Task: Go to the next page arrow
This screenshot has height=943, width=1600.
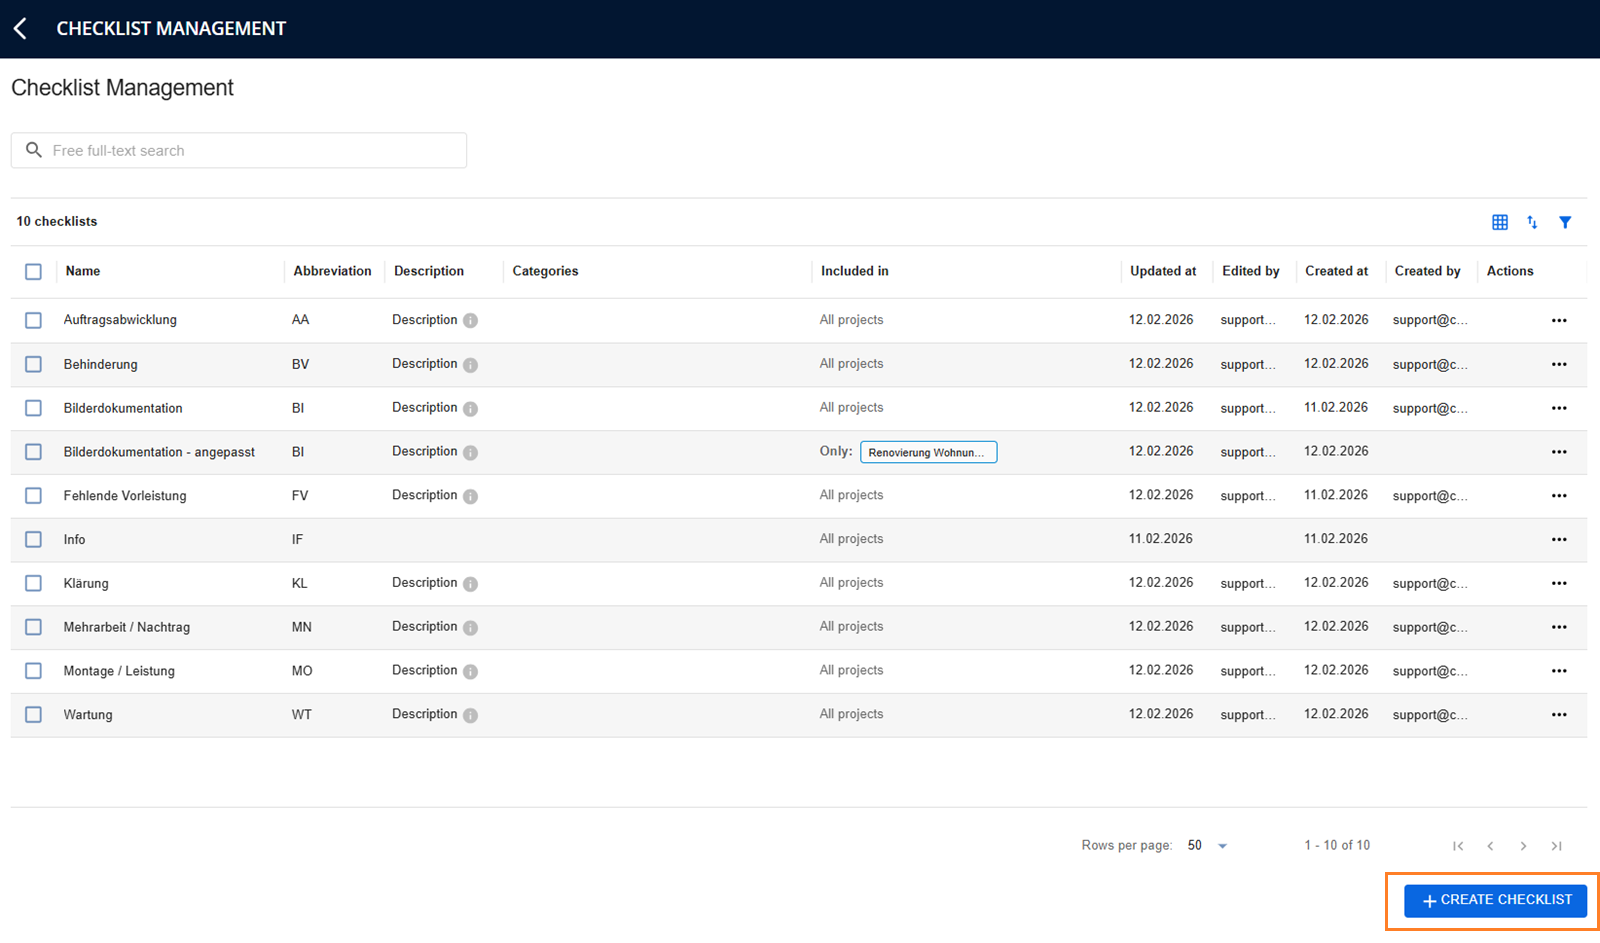Action: (x=1523, y=846)
